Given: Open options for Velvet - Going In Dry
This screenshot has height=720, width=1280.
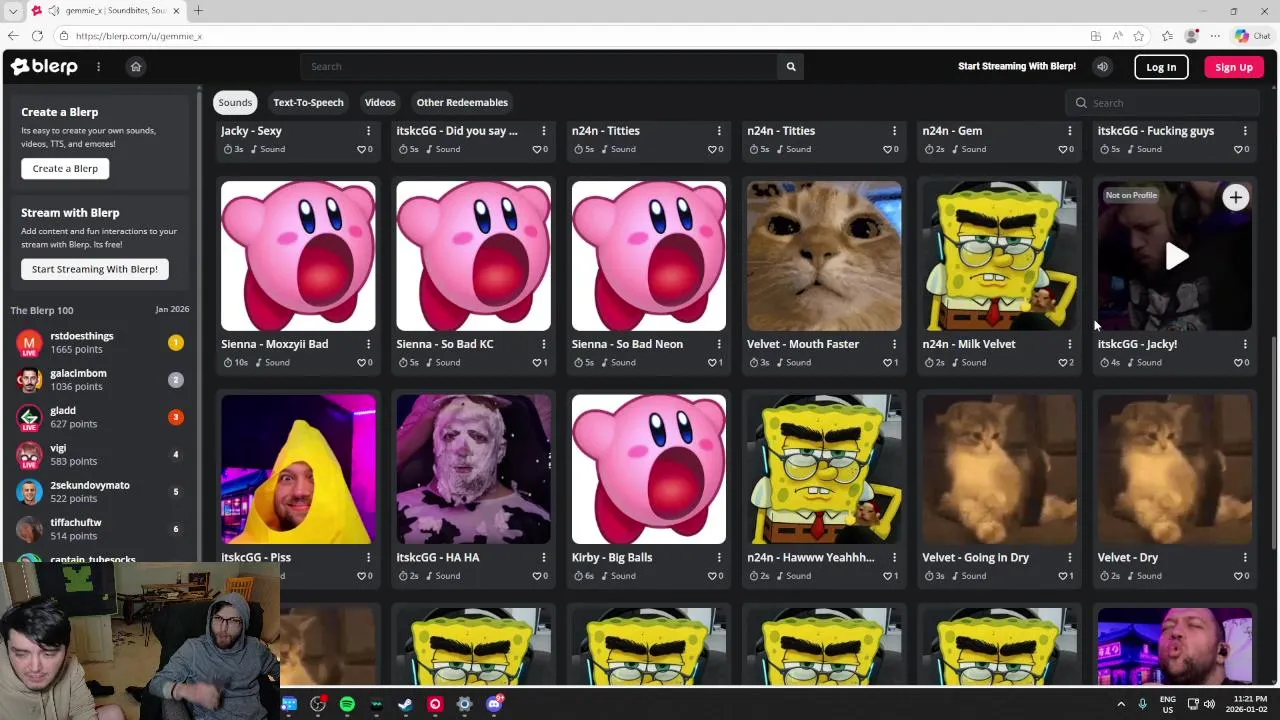Looking at the screenshot, I should (x=1069, y=557).
